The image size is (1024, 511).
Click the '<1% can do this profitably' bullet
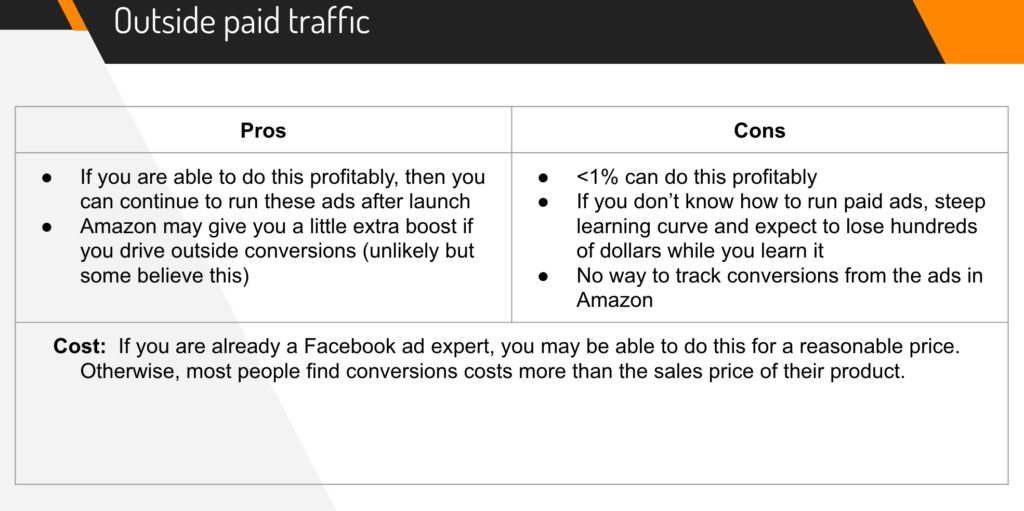click(x=696, y=177)
